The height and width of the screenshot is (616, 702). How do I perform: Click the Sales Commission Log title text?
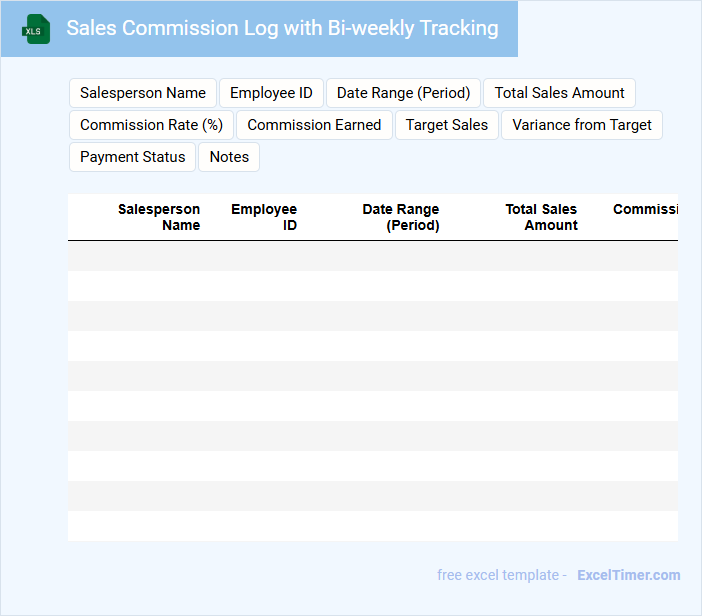click(x=282, y=28)
